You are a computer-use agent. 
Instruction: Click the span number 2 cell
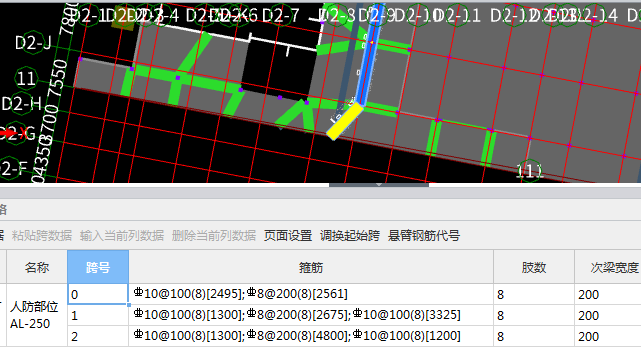point(98,336)
